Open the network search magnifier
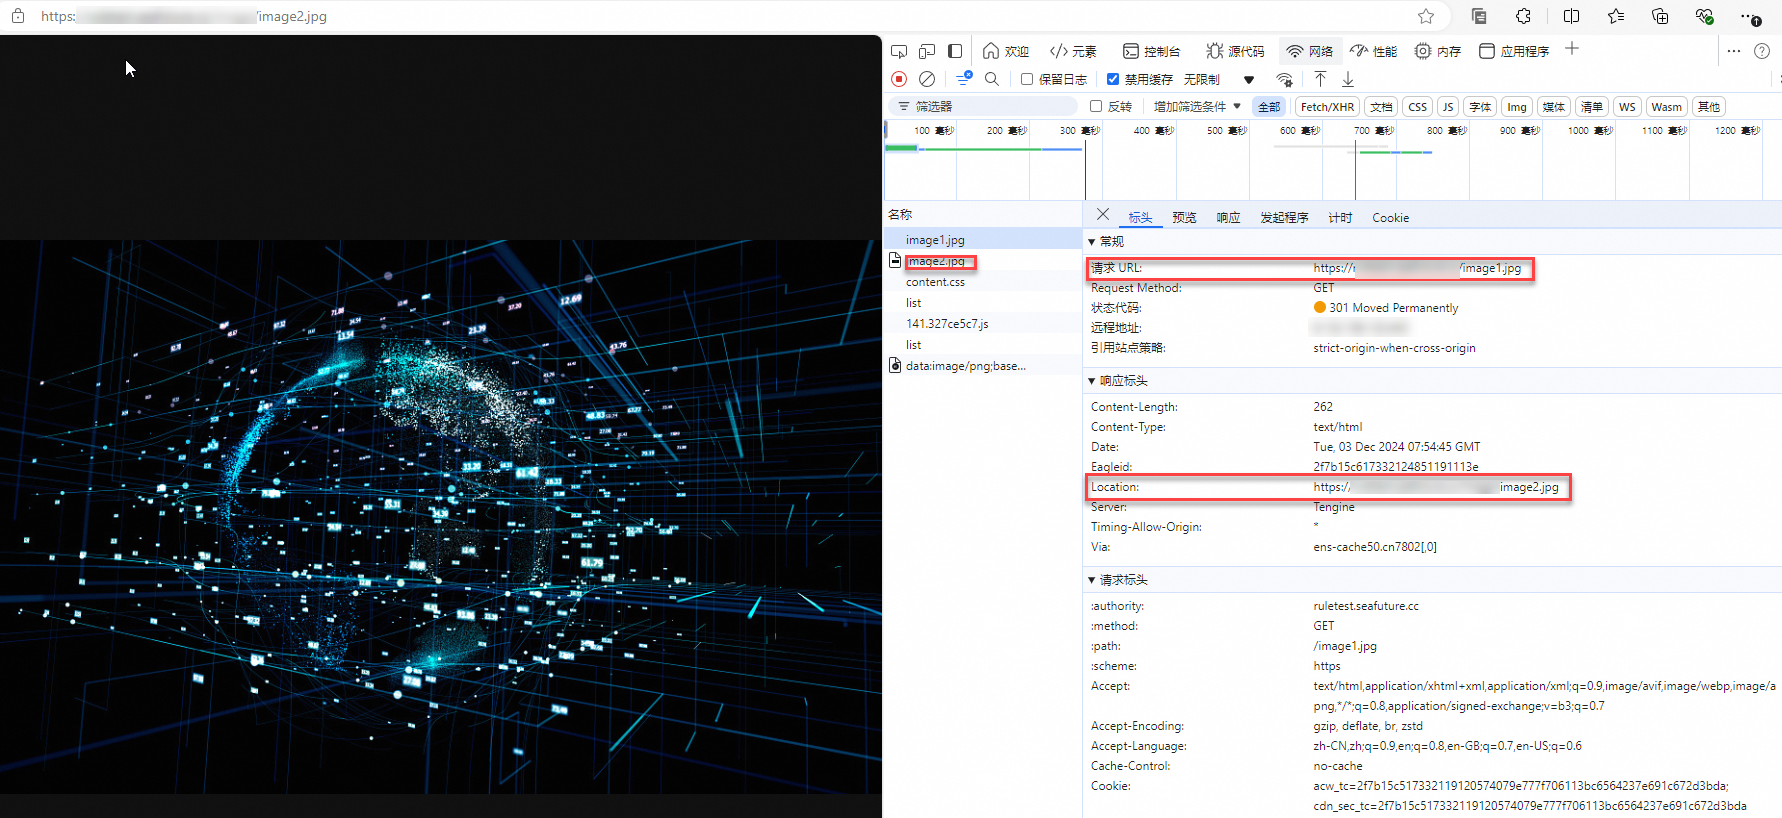 (992, 79)
